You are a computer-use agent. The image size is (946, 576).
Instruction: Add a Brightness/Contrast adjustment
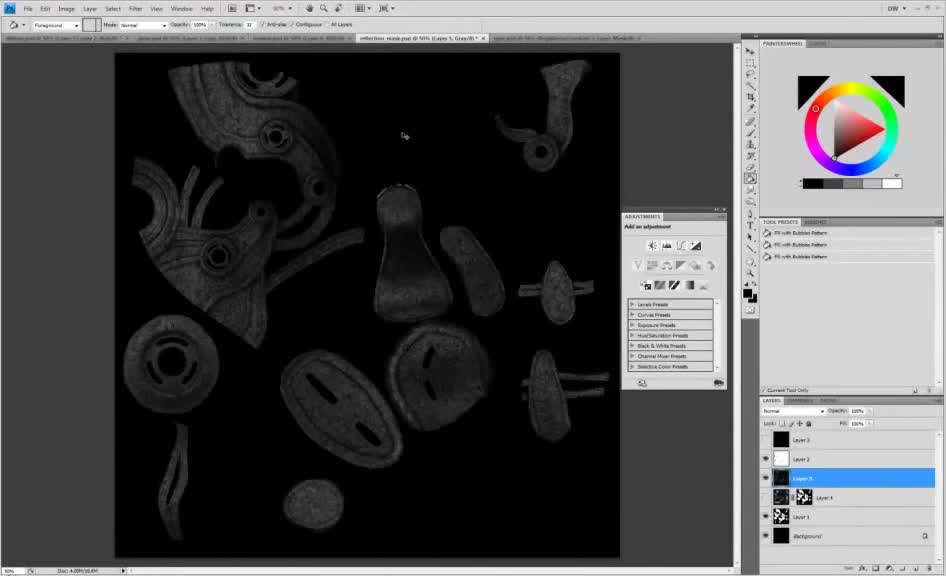point(651,245)
